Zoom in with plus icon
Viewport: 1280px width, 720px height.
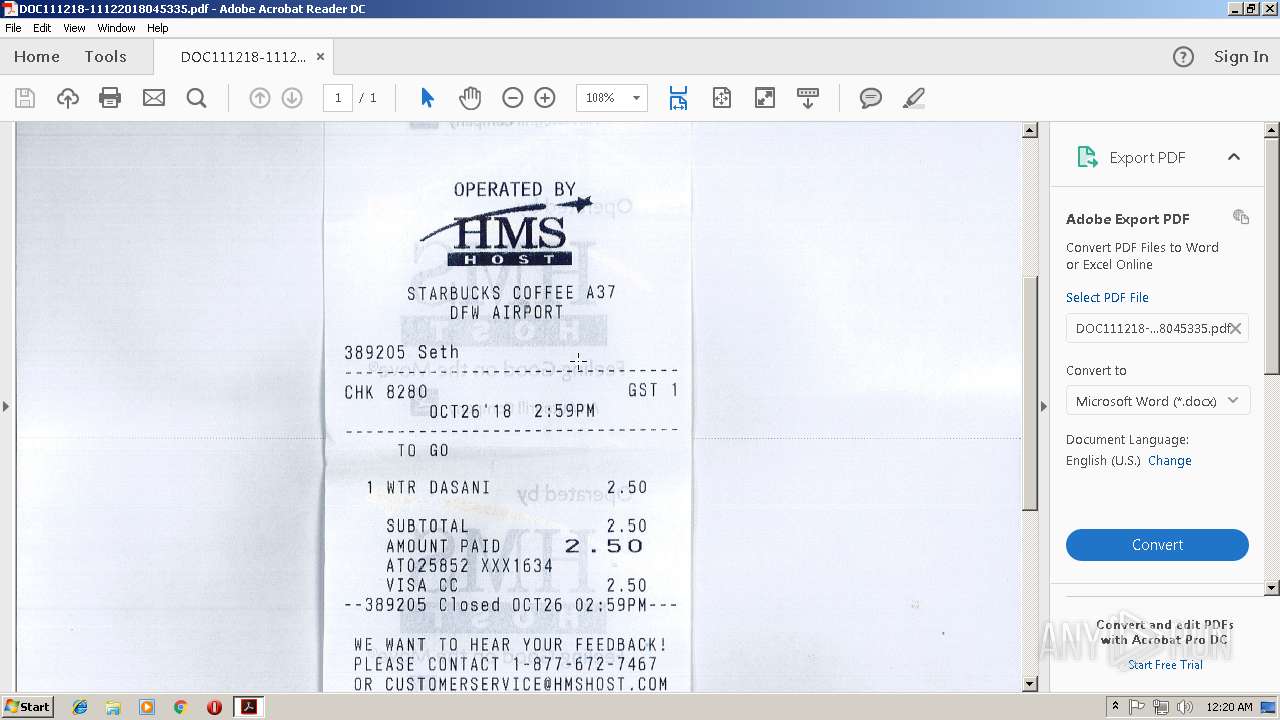545,98
